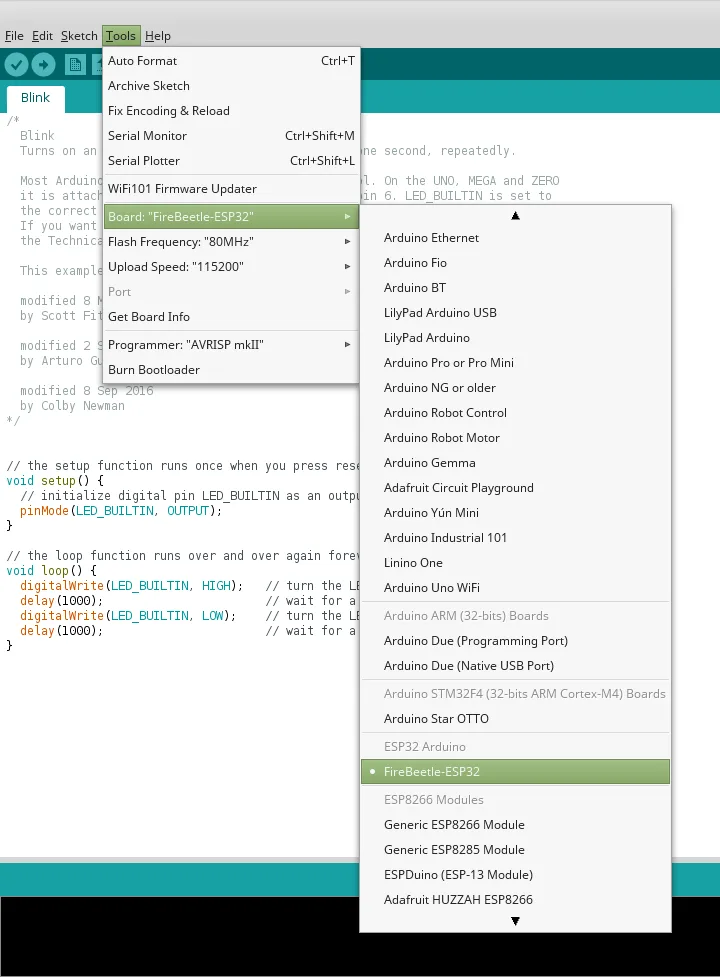Image resolution: width=720 pixels, height=977 pixels.
Task: Pick Arduino Star OTTO board
Action: pos(515,718)
